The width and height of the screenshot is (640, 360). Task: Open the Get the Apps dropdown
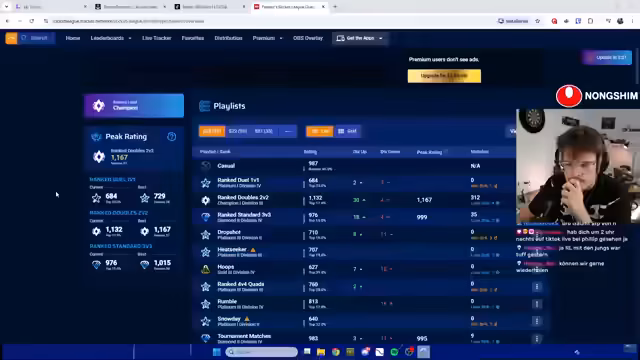pos(360,38)
